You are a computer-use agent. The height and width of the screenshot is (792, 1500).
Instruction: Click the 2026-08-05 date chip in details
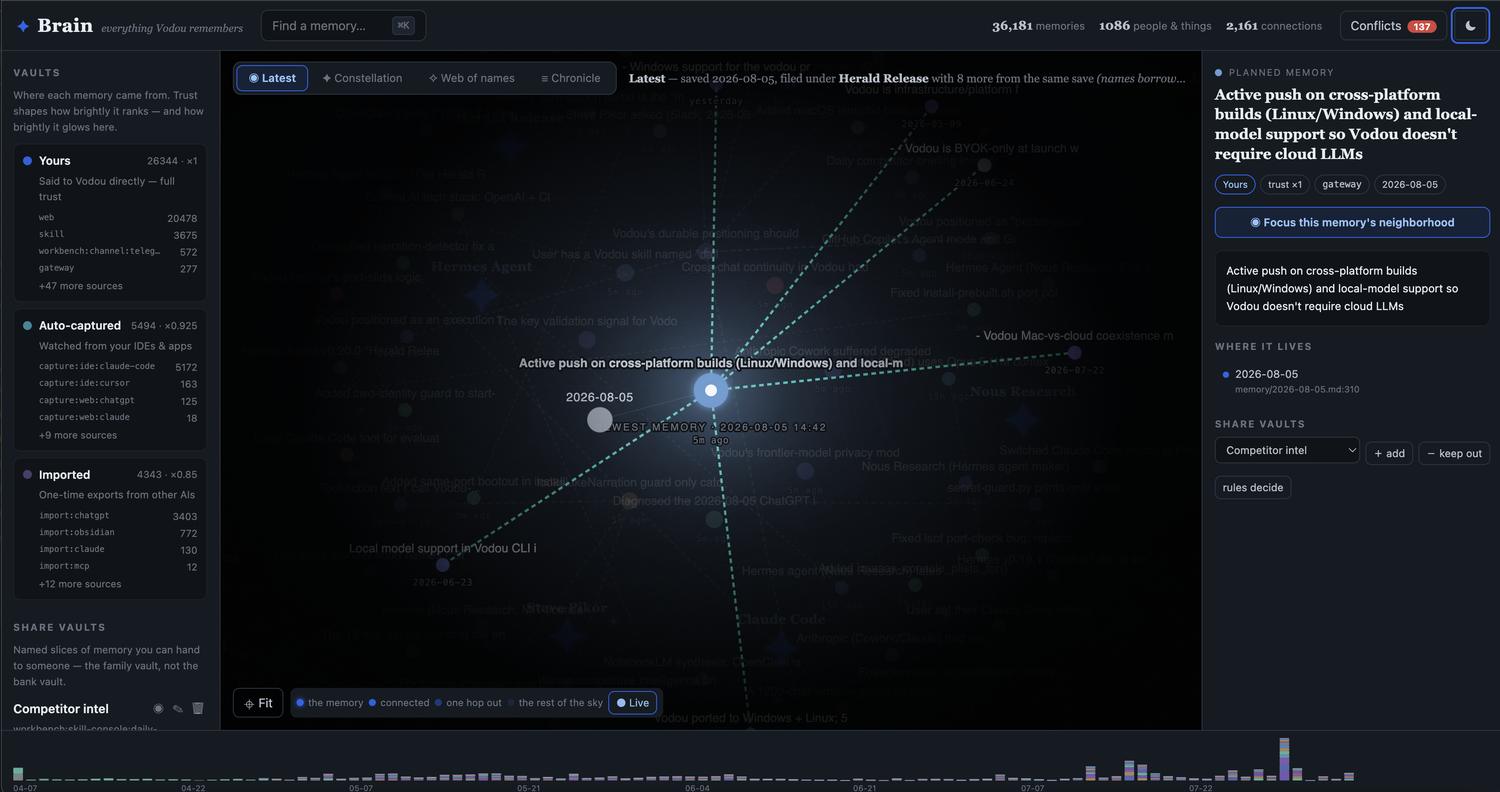[1410, 184]
